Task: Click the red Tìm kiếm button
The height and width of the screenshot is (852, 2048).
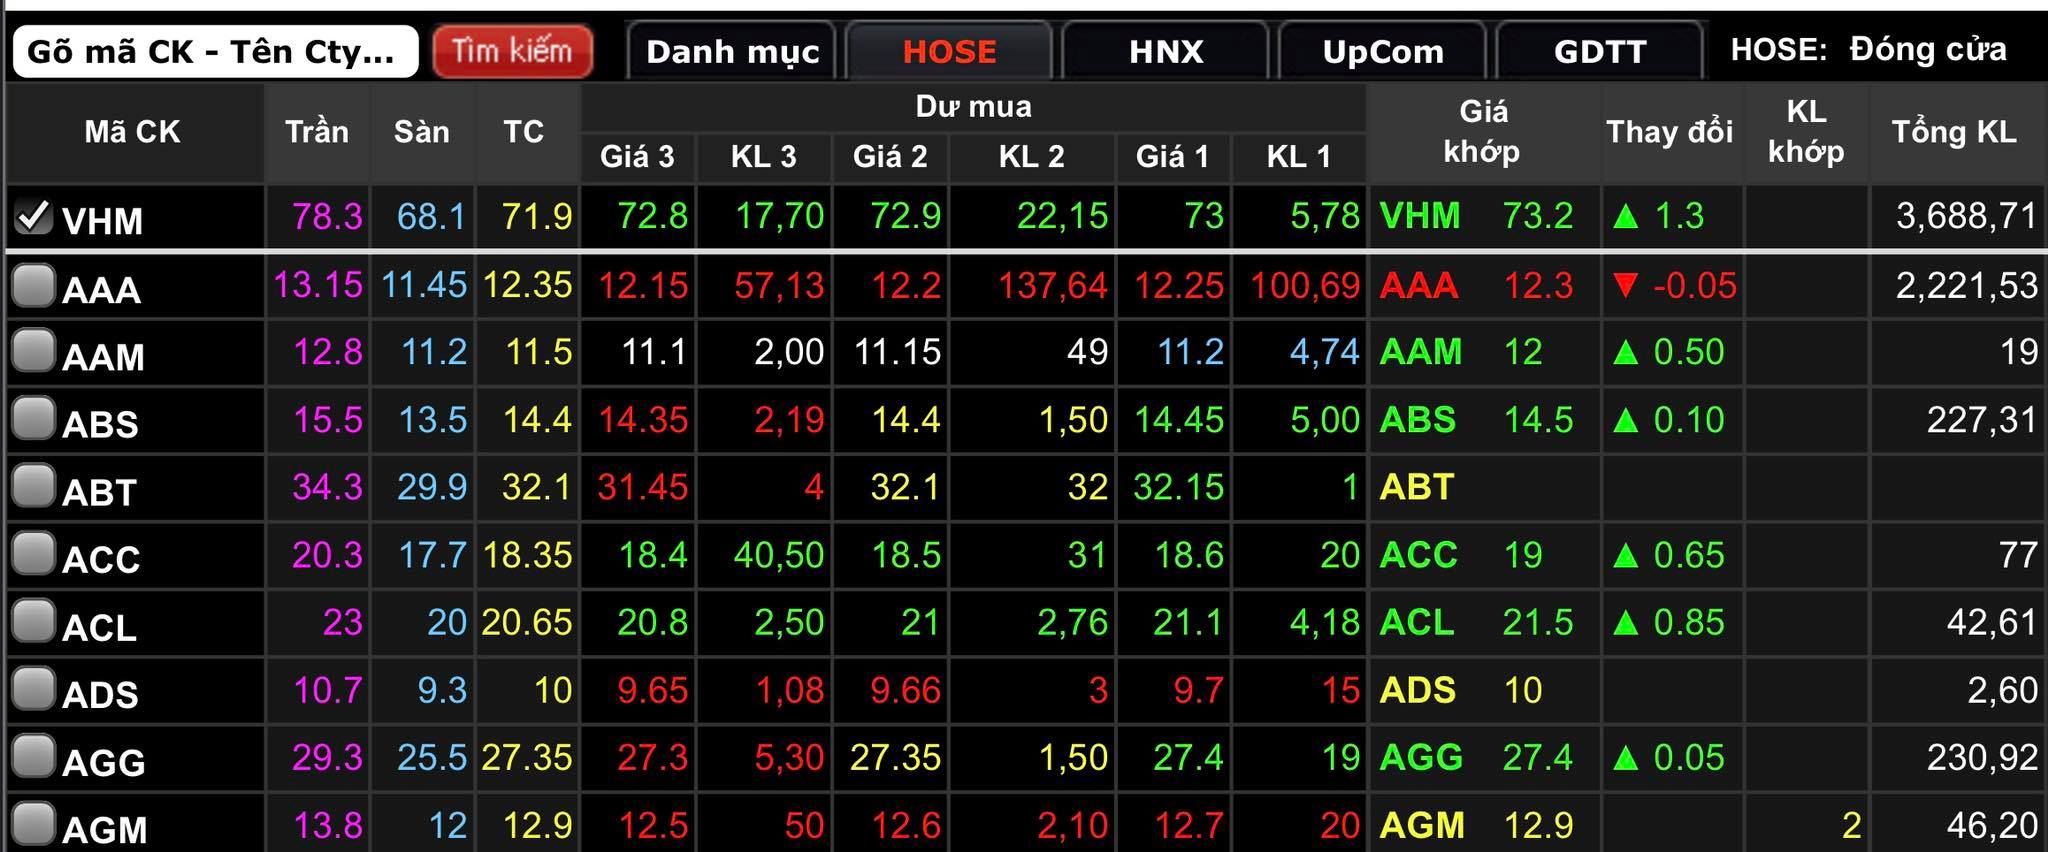Action: [x=512, y=51]
